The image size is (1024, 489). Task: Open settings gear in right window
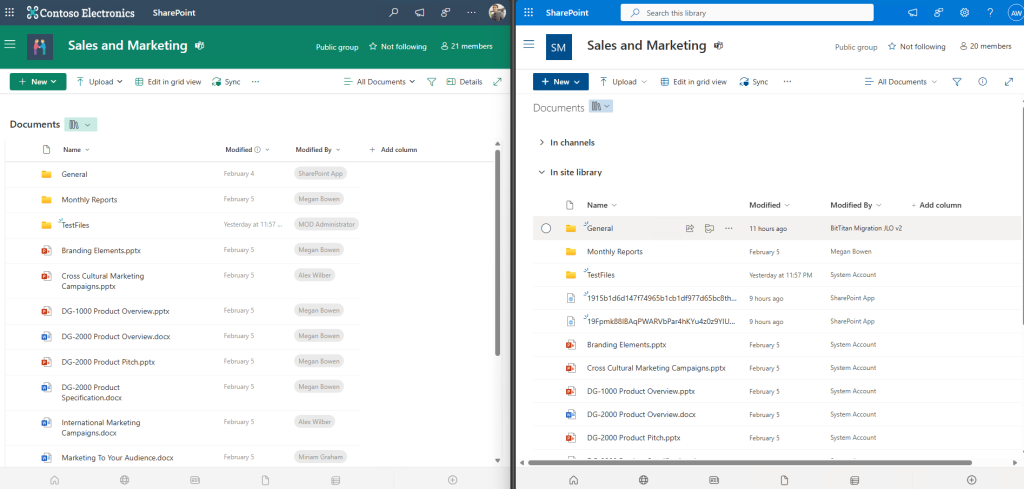click(964, 12)
